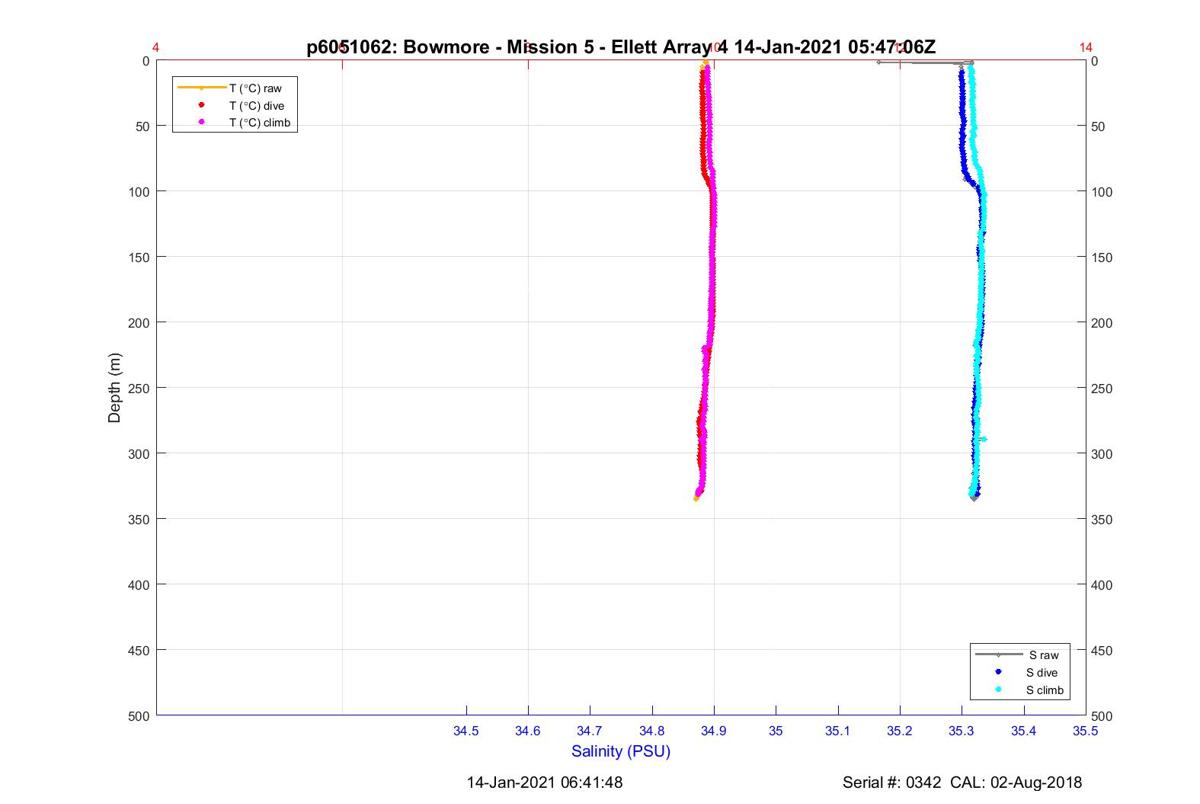The height and width of the screenshot is (804, 1200).
Task: Click the 'Salinity (PSU)' axis label
Action: click(620, 751)
